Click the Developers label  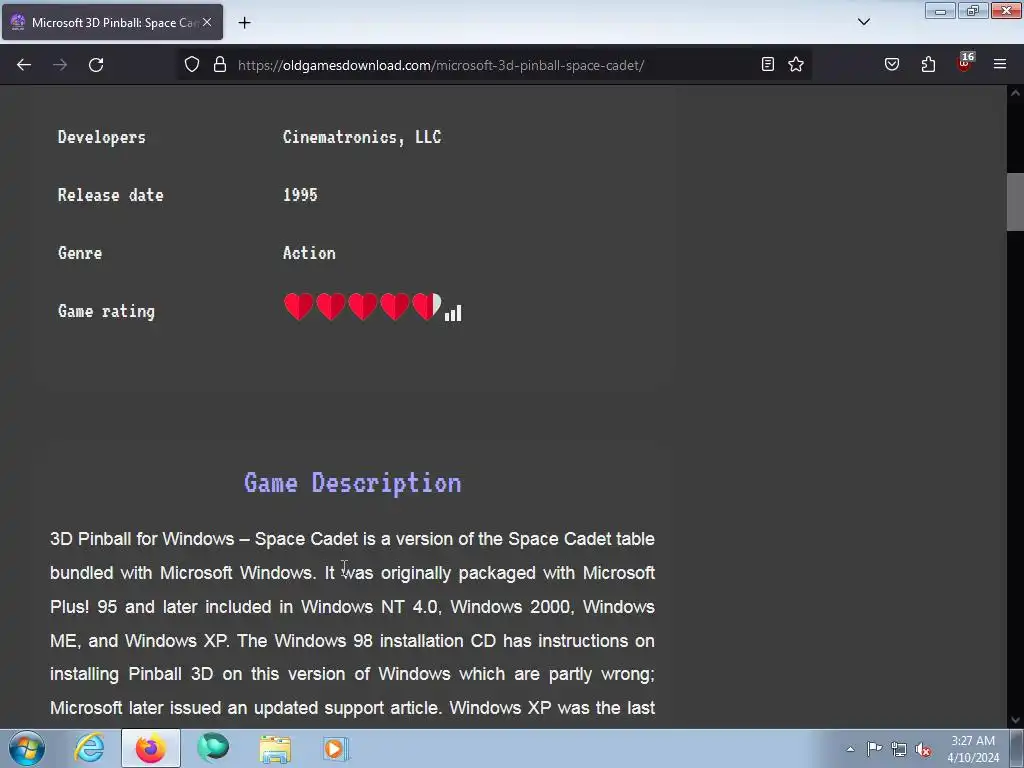click(x=102, y=137)
